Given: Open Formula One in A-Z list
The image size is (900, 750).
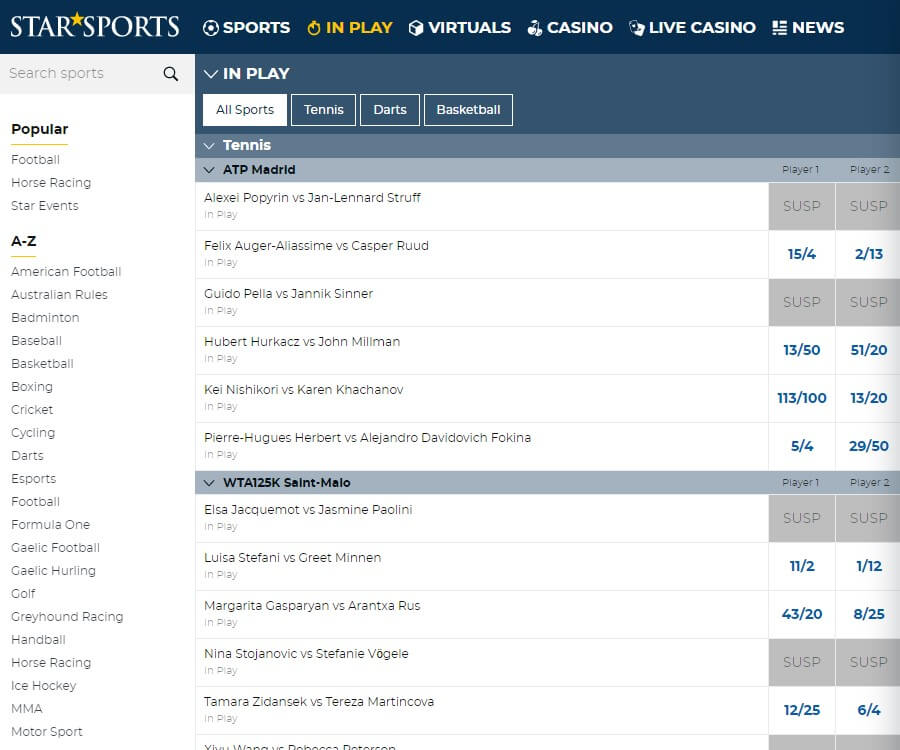Looking at the screenshot, I should [51, 524].
